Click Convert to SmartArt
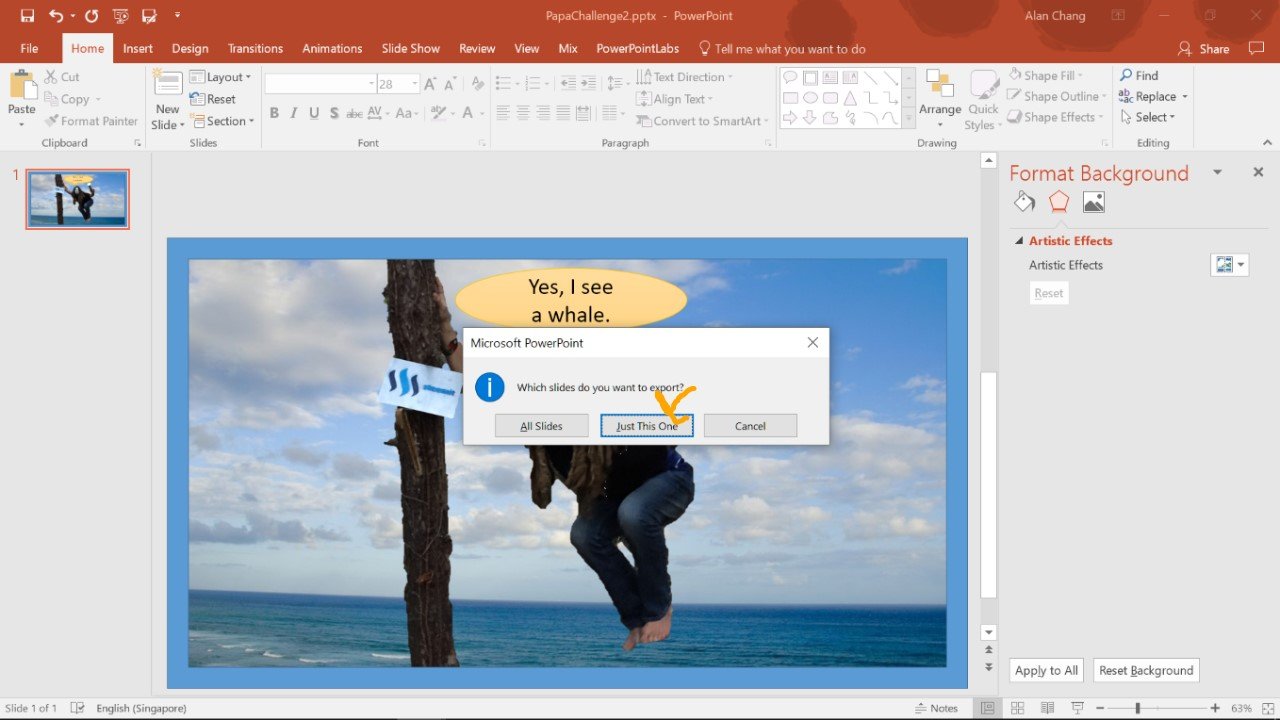1280x720 pixels. coord(702,121)
